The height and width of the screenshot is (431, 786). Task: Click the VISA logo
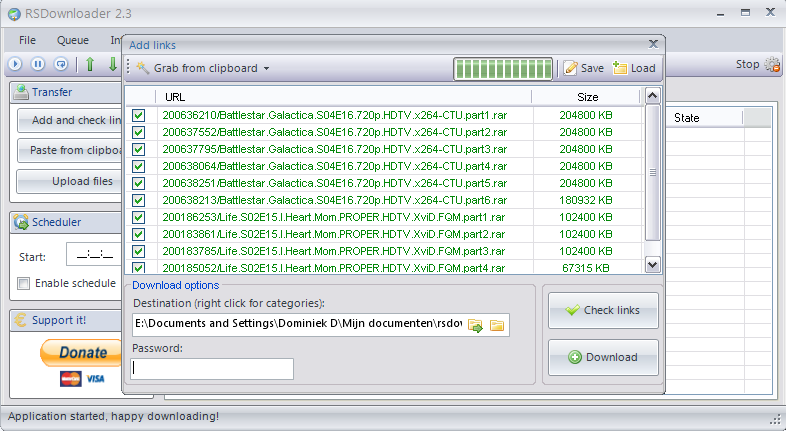95,378
